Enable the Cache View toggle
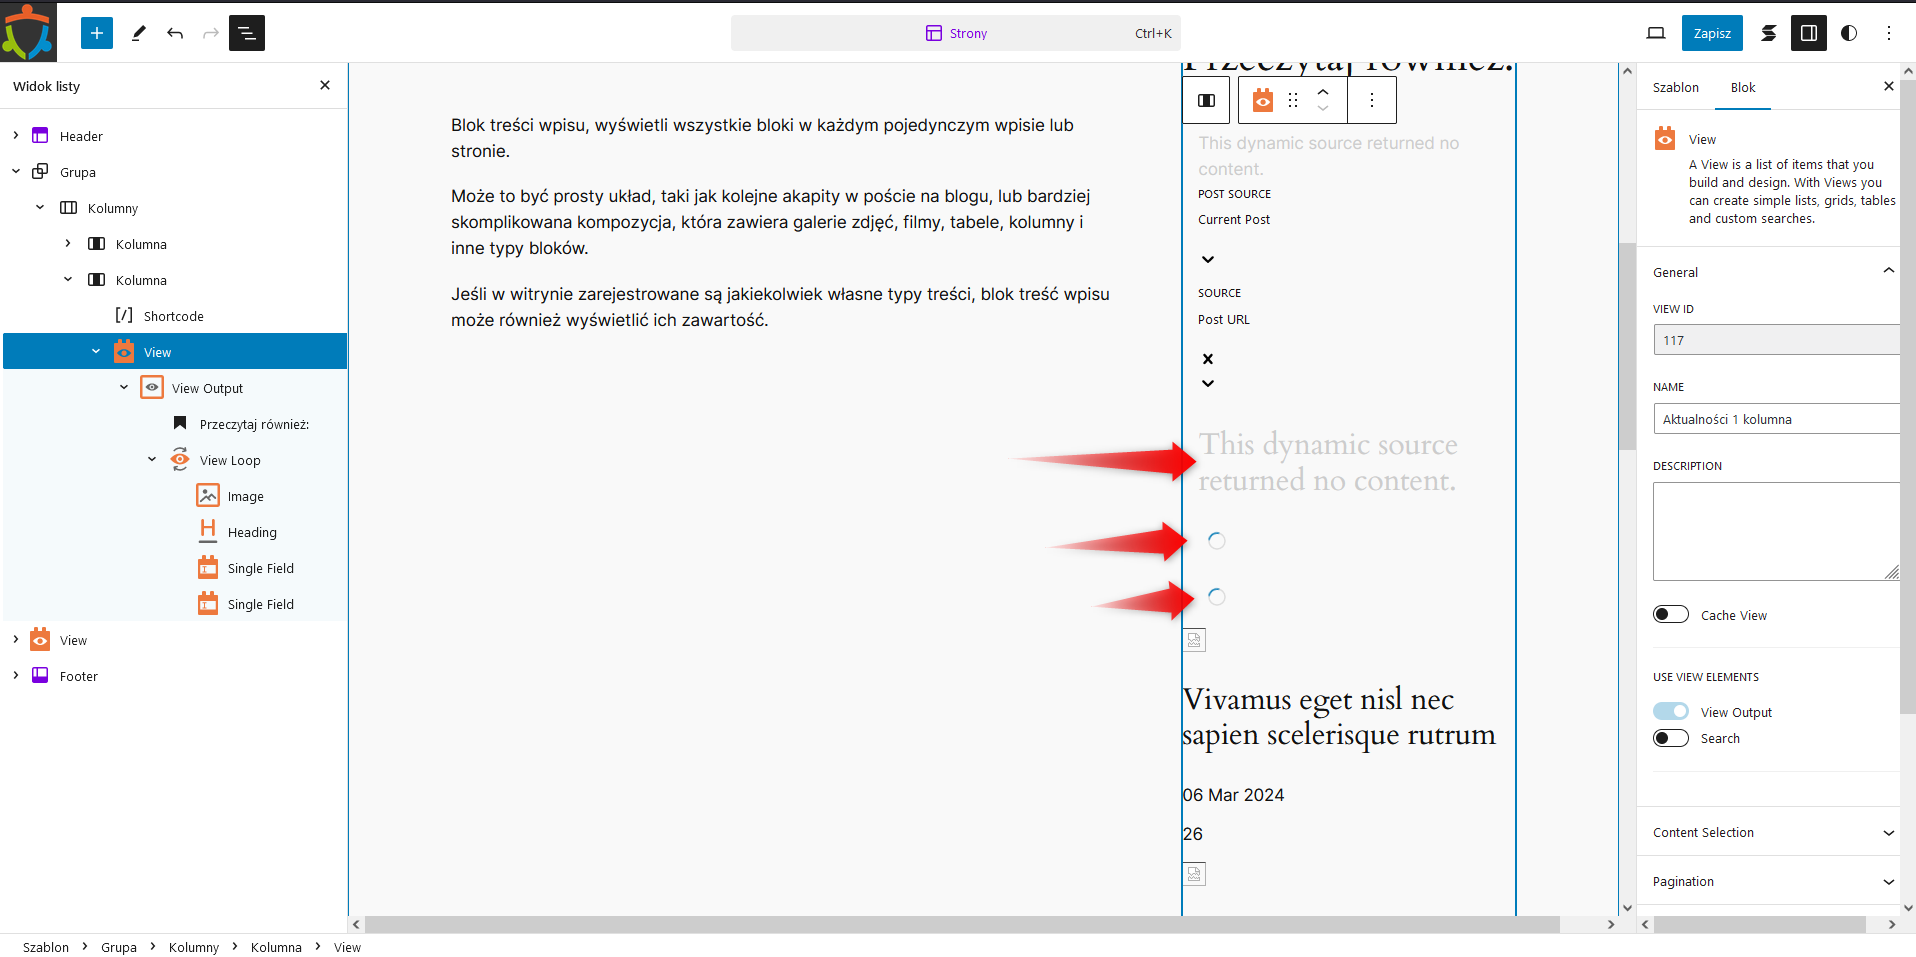Viewport: 1916px width, 957px height. point(1670,614)
